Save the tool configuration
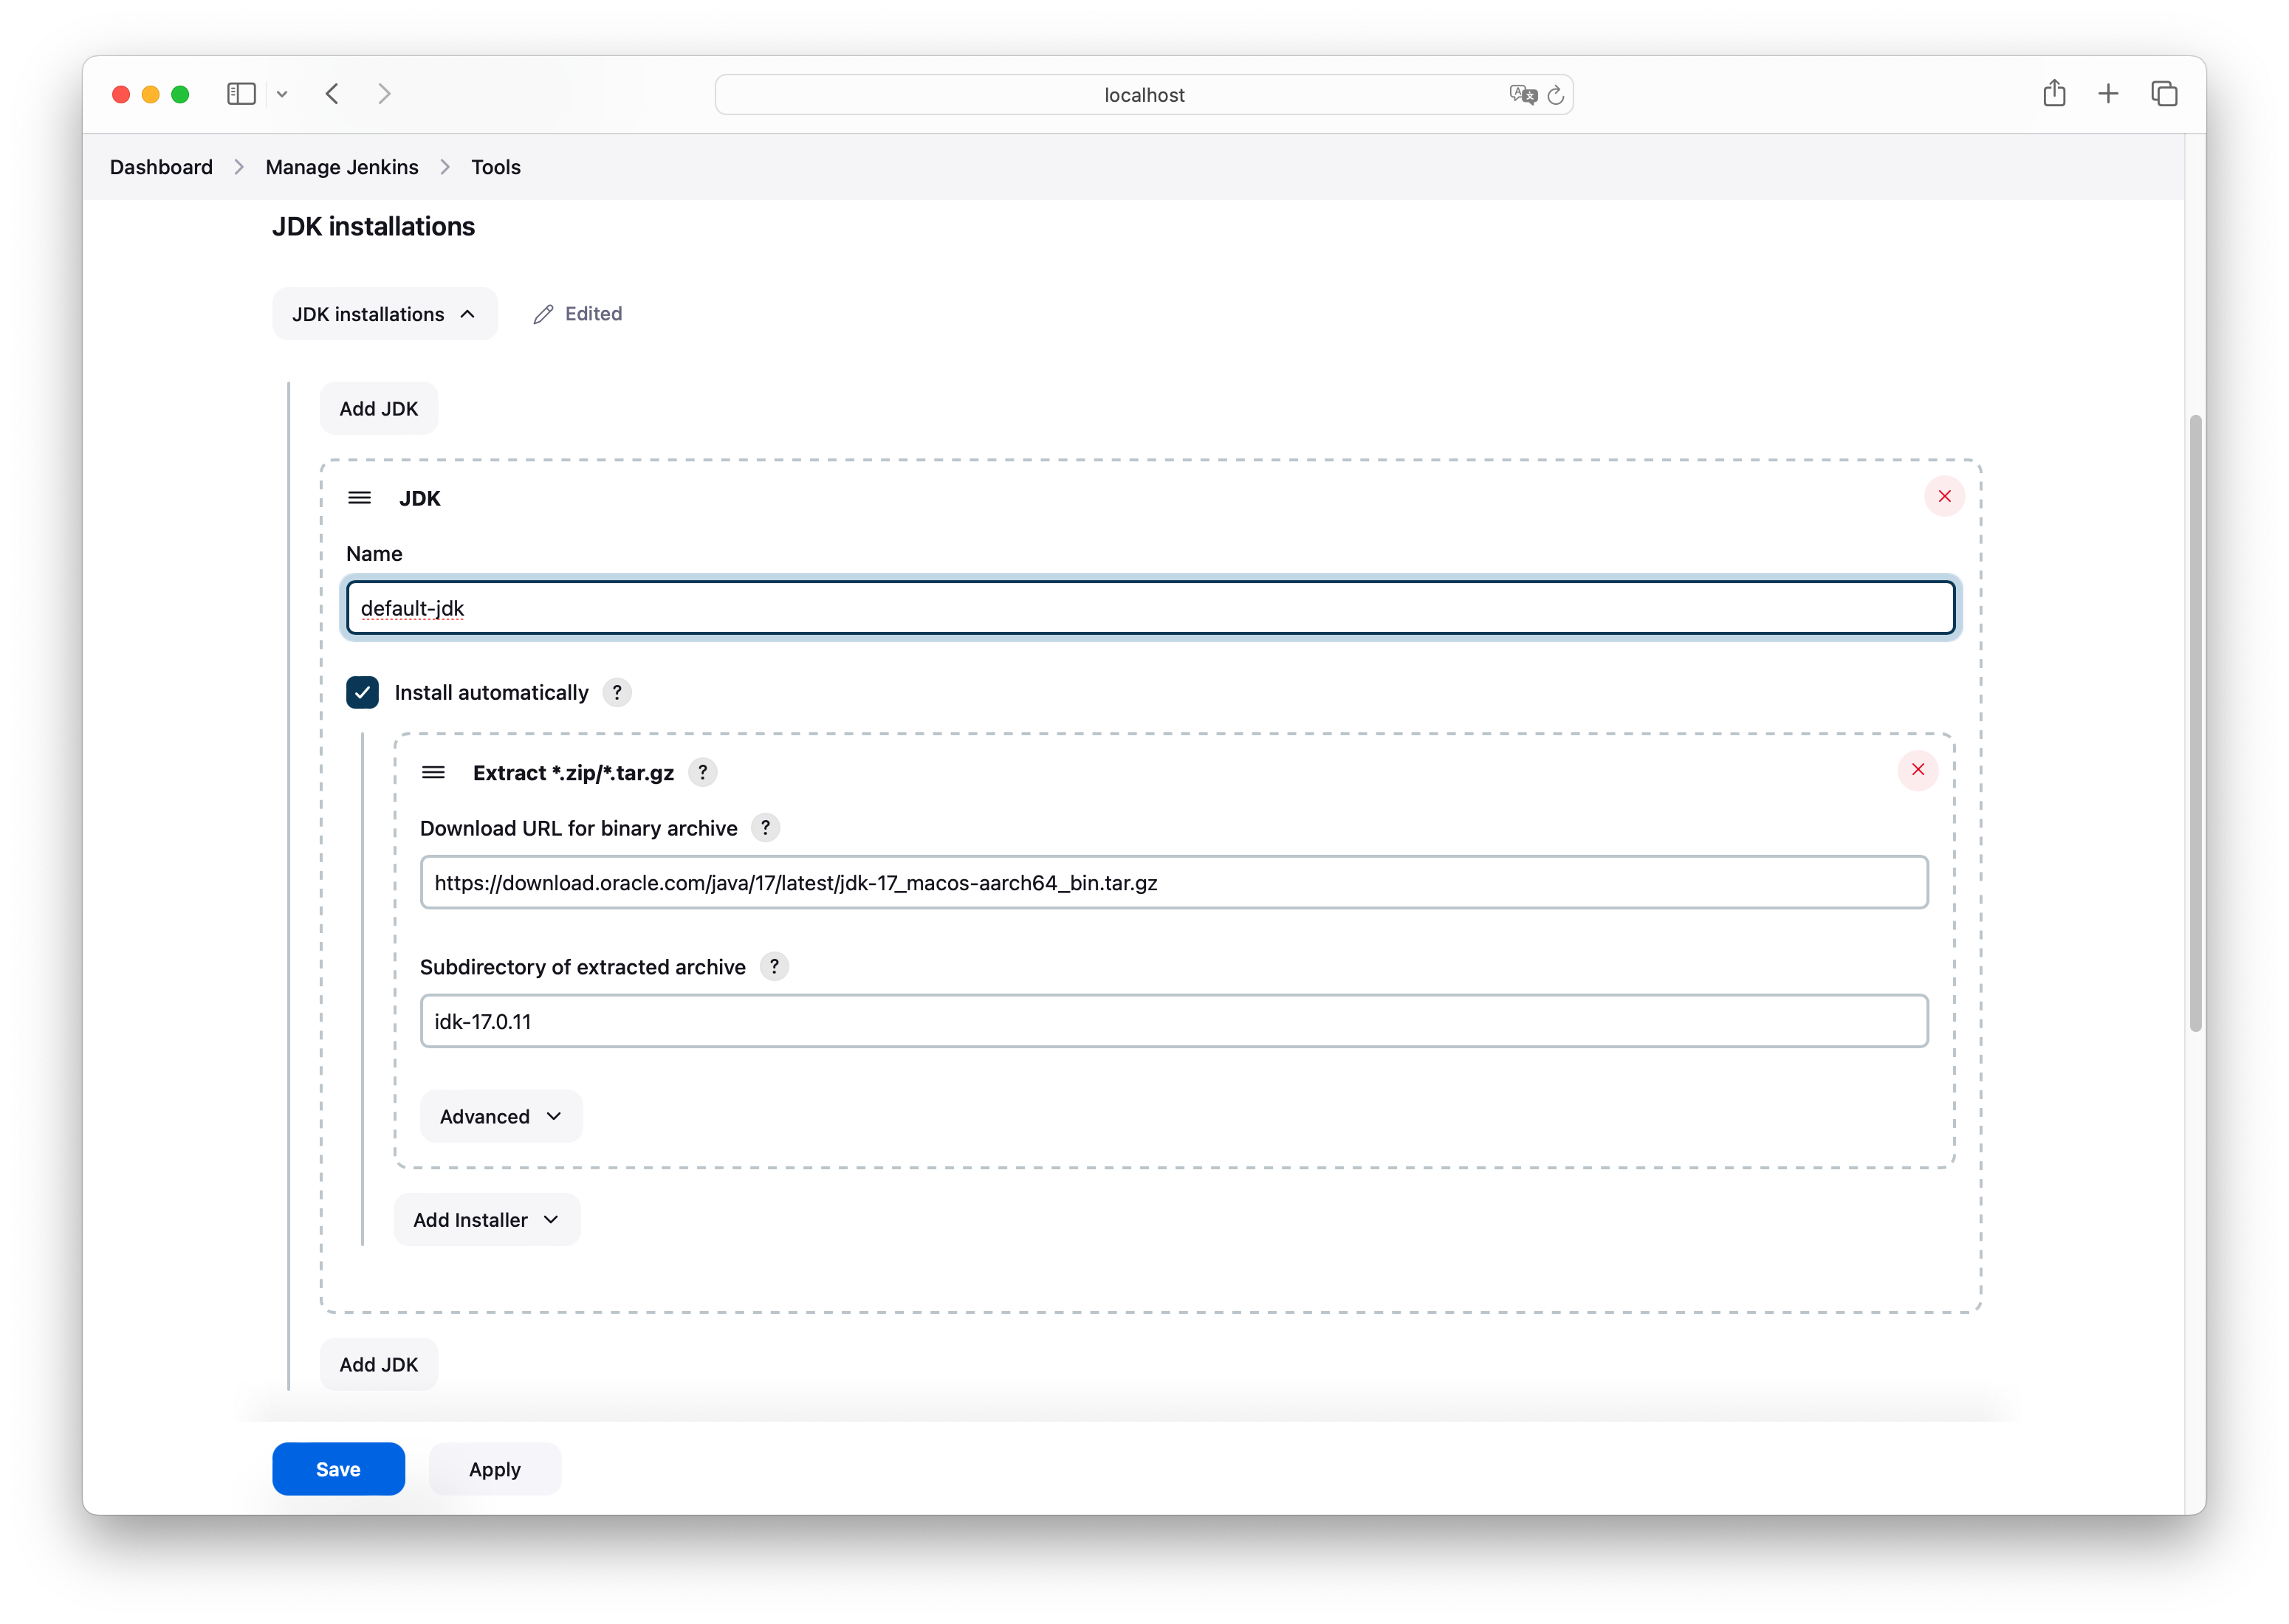 (338, 1468)
